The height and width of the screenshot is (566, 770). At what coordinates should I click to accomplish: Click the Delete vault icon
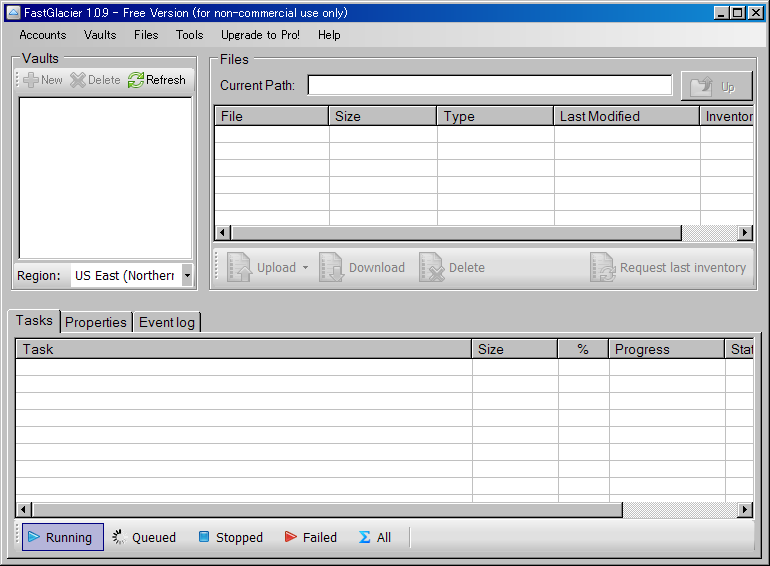coord(78,80)
